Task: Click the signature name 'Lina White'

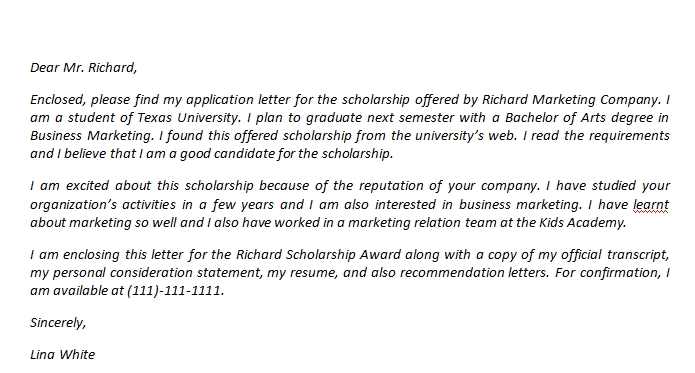Action: click(62, 354)
